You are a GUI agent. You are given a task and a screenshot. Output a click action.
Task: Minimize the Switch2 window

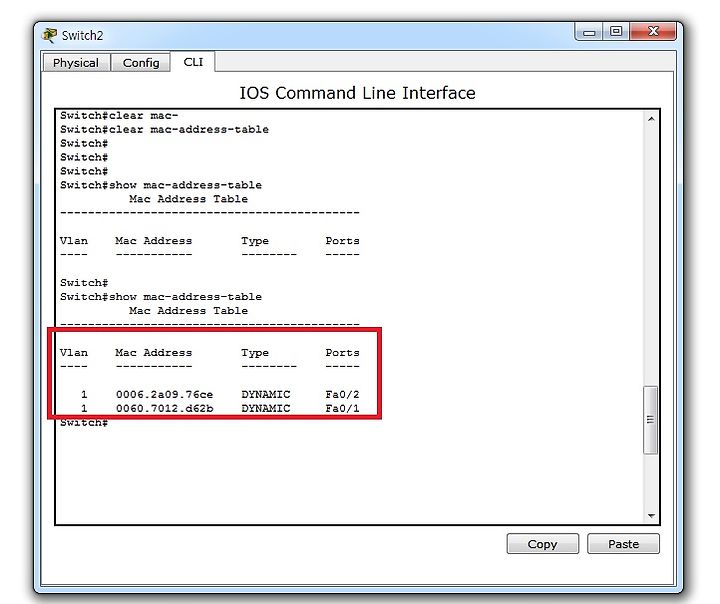click(589, 32)
